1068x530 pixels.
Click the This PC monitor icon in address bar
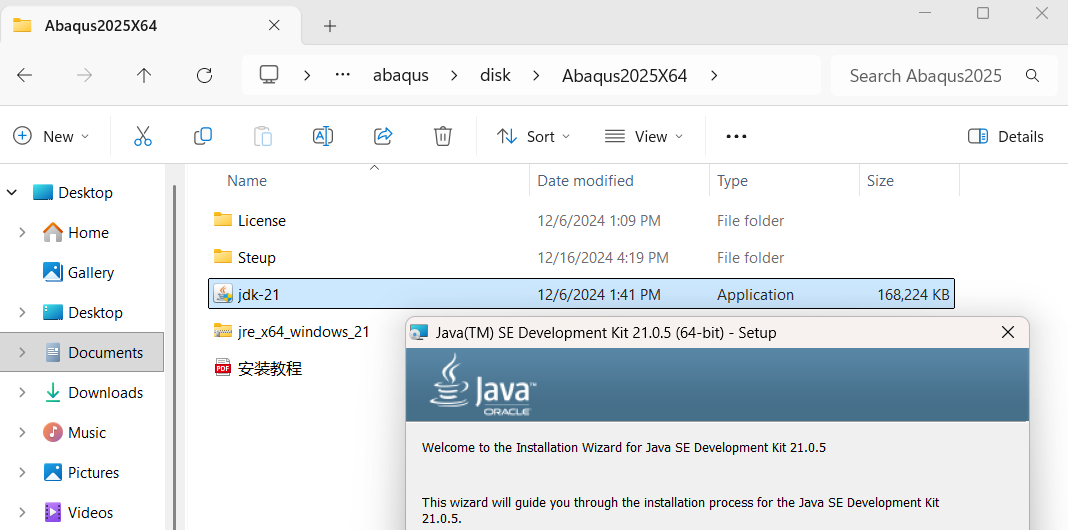tap(269, 75)
